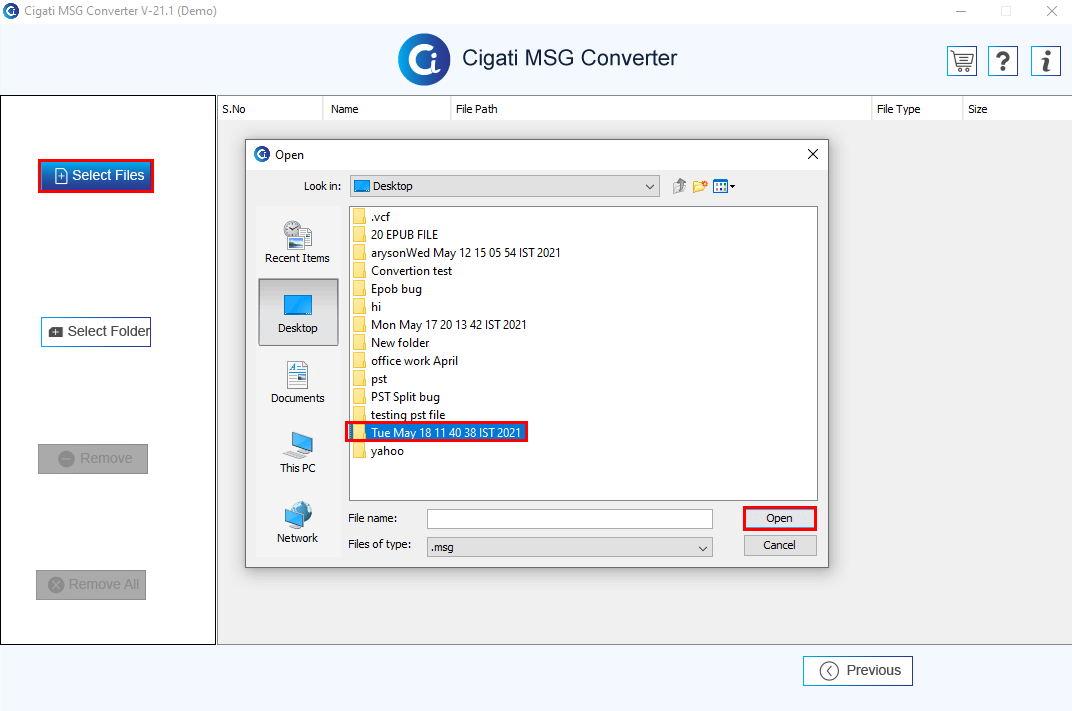1072x711 pixels.
Task: Show the about info icon
Action: pos(1045,62)
